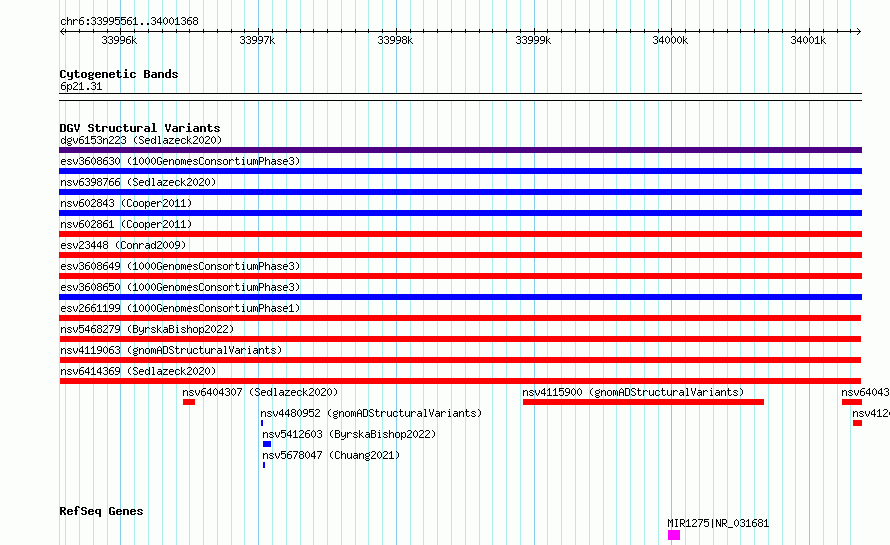Click the DGV Structural Variants track title

(x=140, y=128)
